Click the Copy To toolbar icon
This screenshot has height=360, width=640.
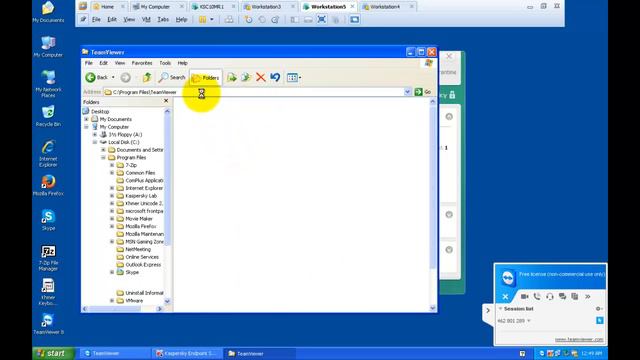[246, 77]
